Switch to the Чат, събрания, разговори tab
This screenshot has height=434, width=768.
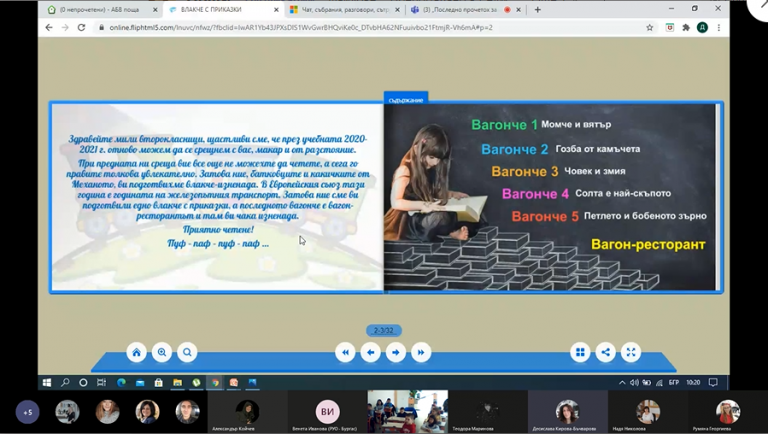coord(345,9)
